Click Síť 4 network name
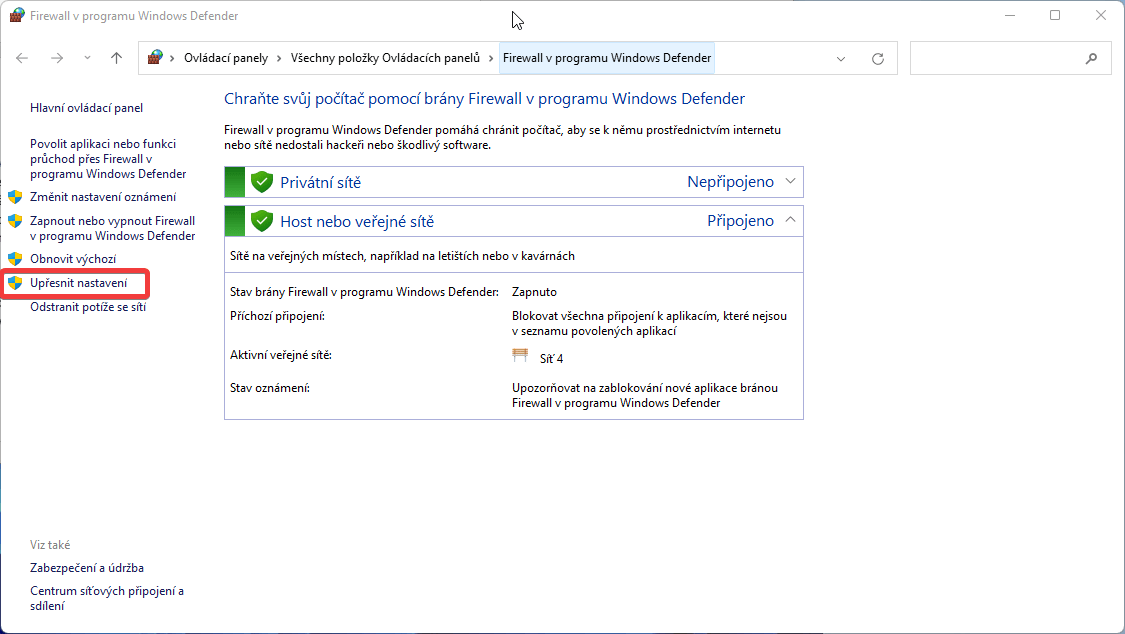The image size is (1125, 634). [551, 359]
